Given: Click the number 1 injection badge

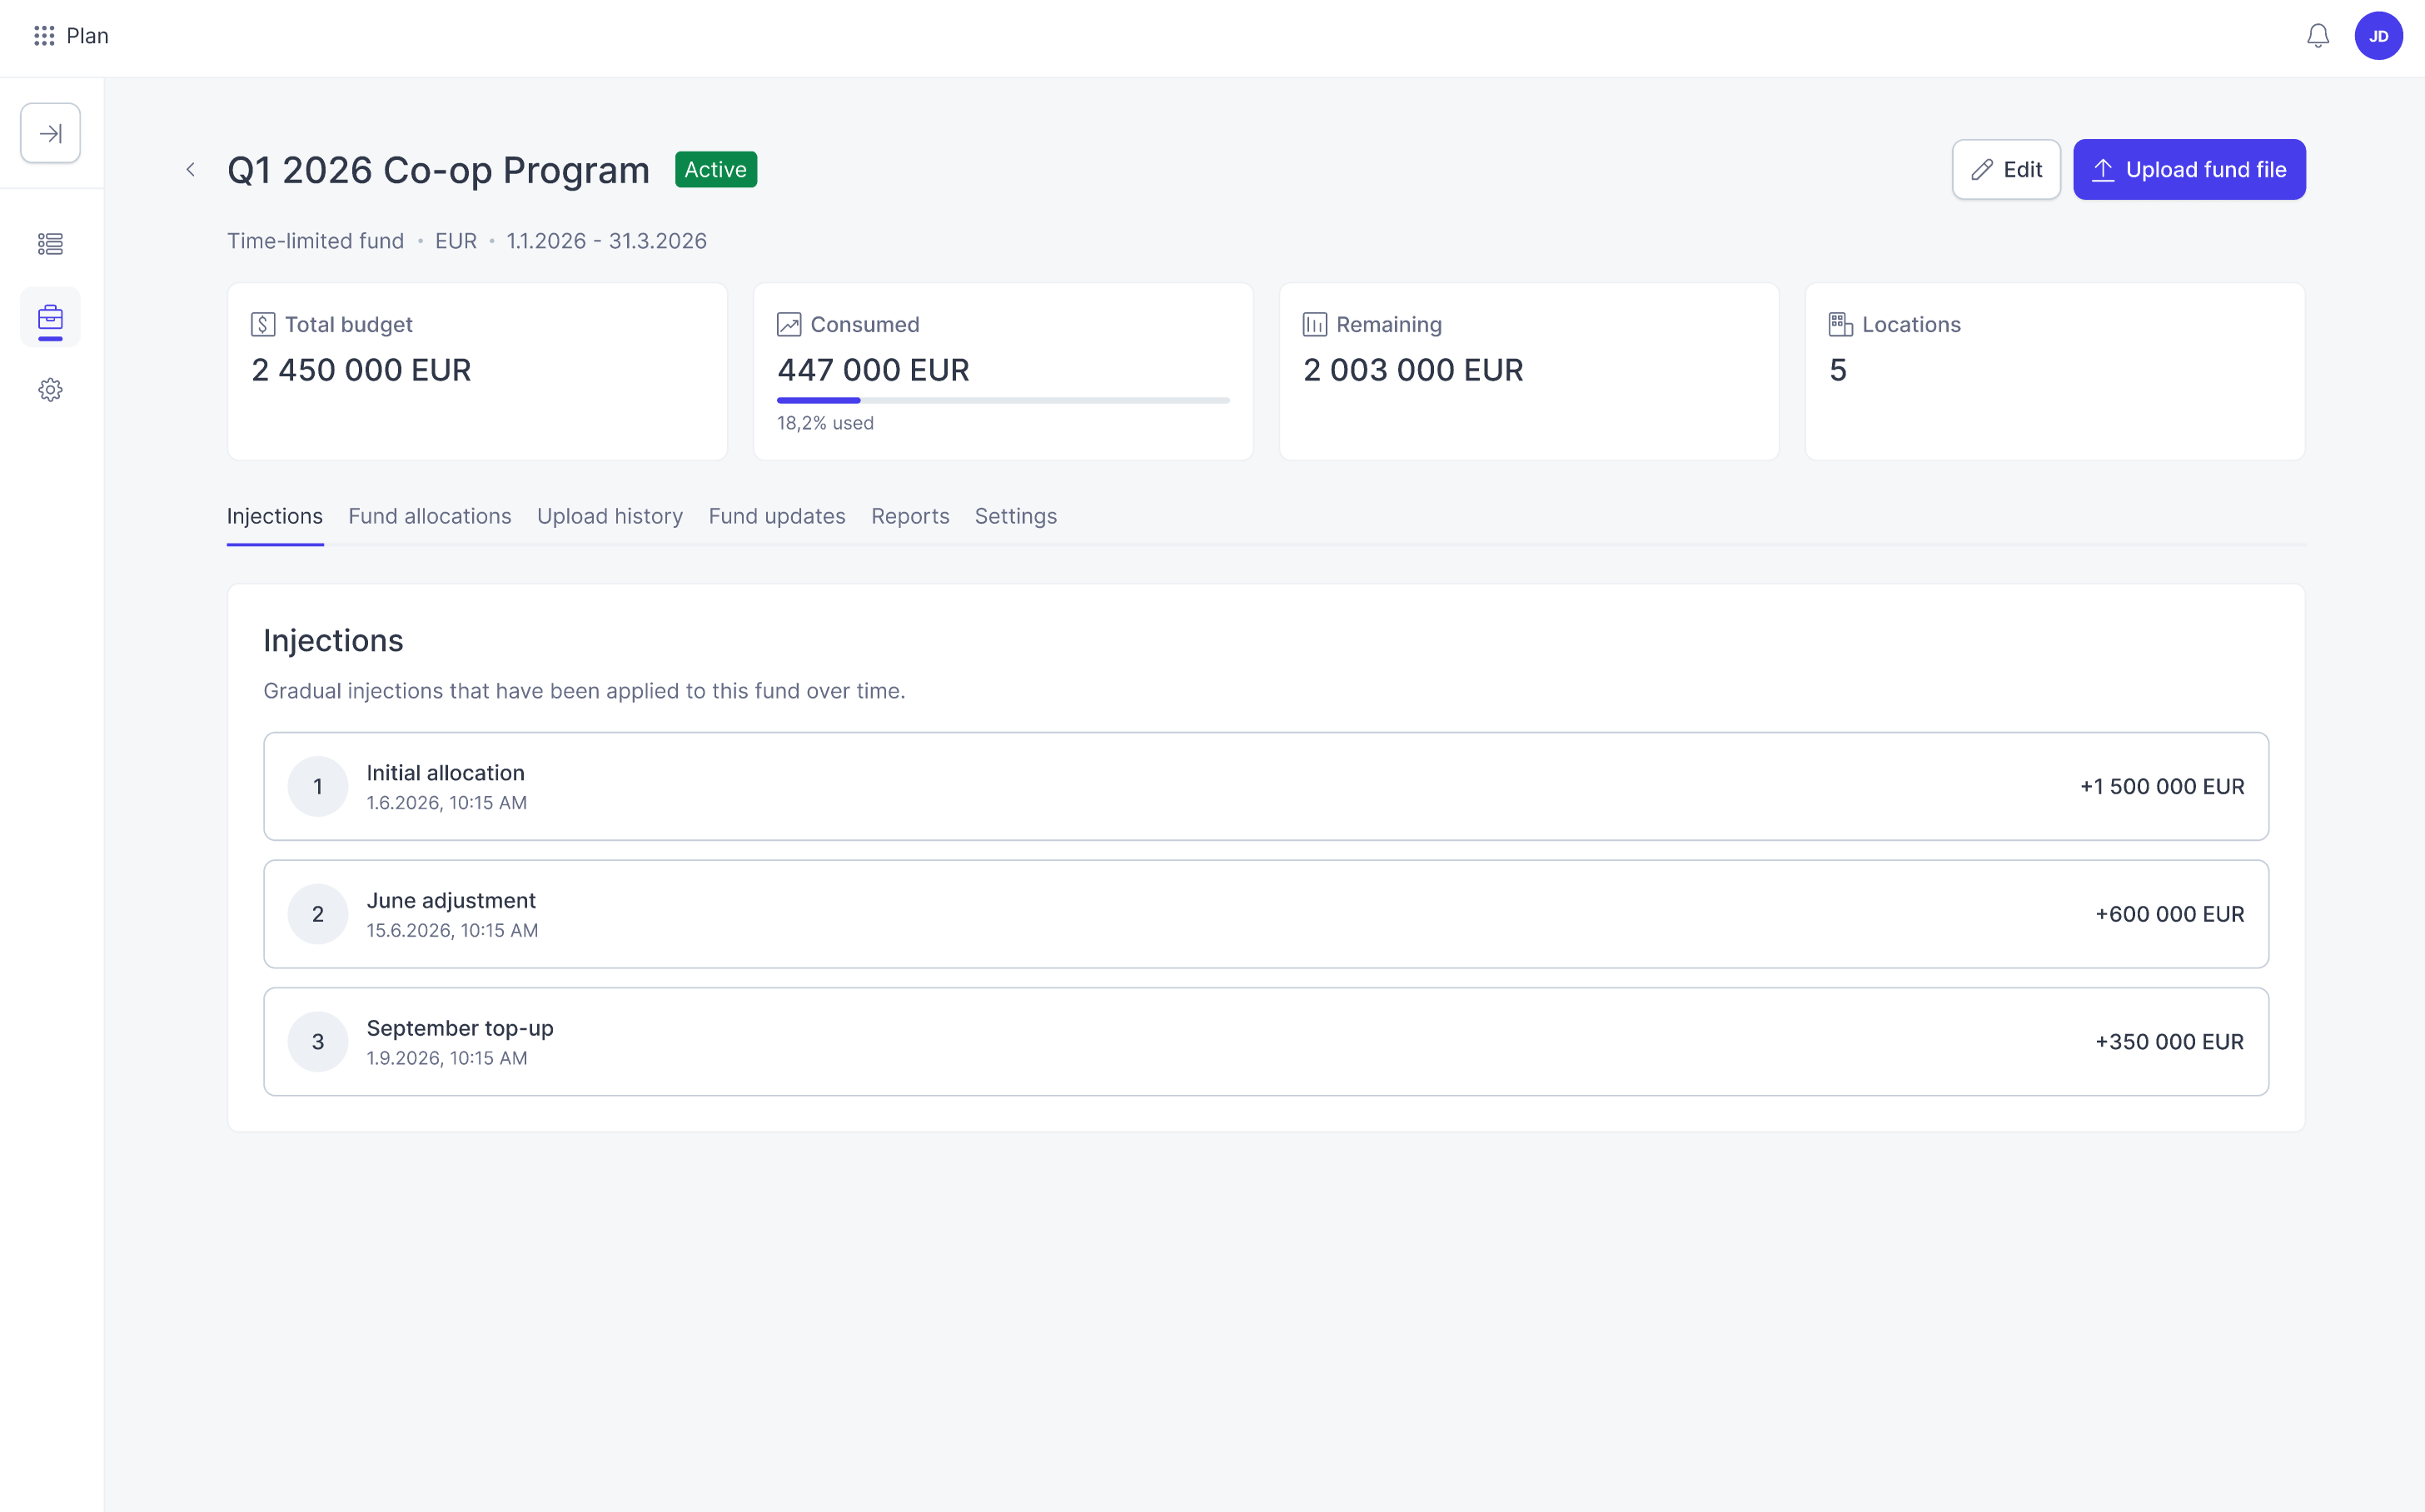Looking at the screenshot, I should coord(318,787).
